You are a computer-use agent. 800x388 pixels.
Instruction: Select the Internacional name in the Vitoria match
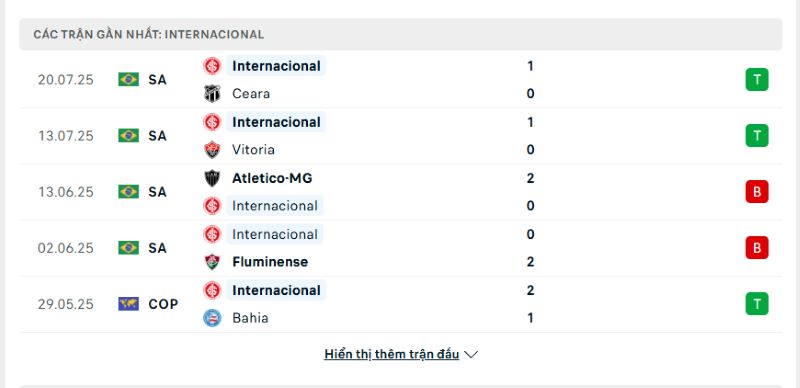276,122
